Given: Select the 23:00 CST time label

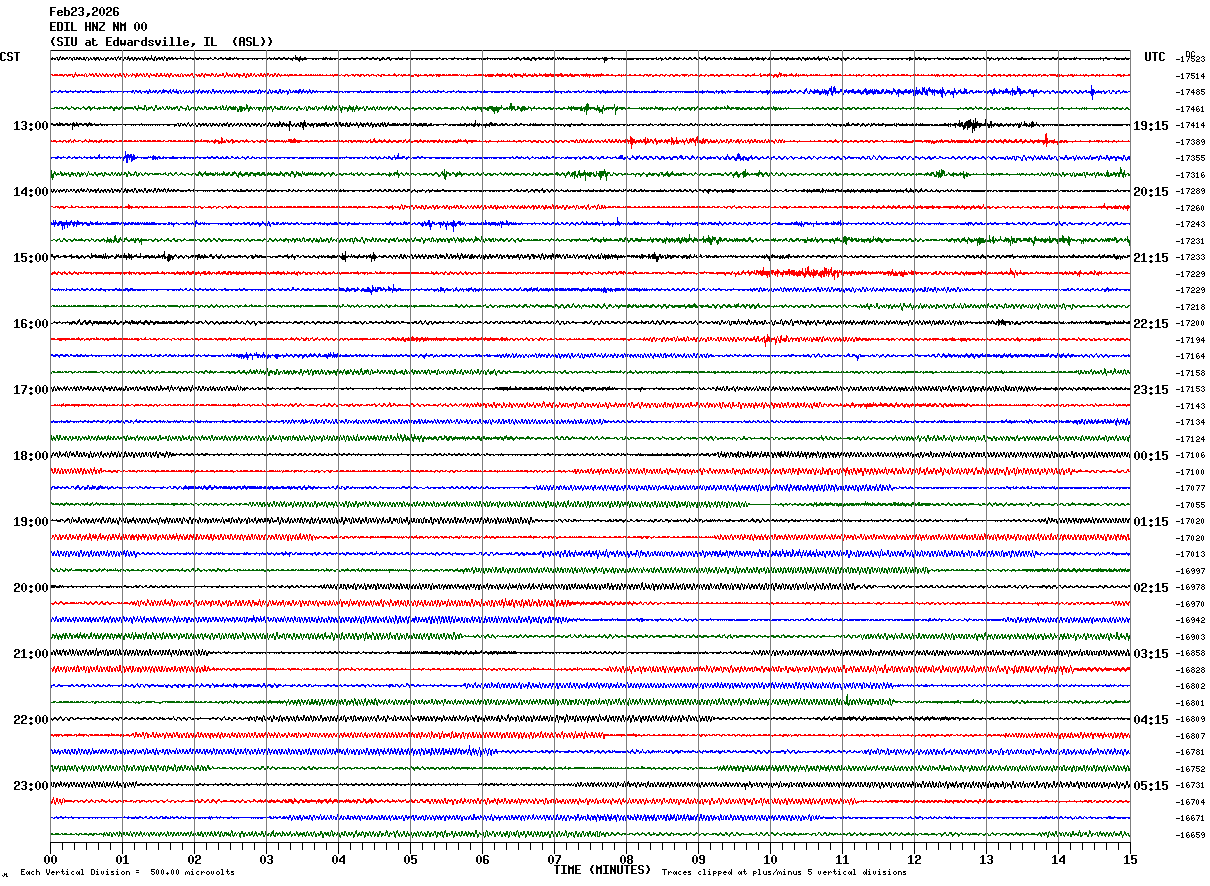Looking at the screenshot, I should (x=30, y=786).
